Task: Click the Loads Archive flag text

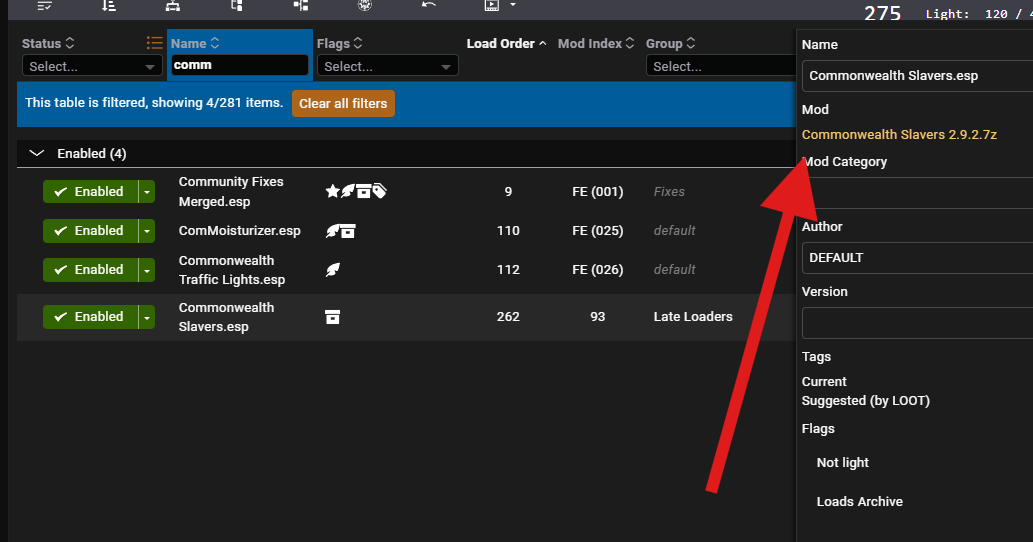Action: tap(860, 501)
